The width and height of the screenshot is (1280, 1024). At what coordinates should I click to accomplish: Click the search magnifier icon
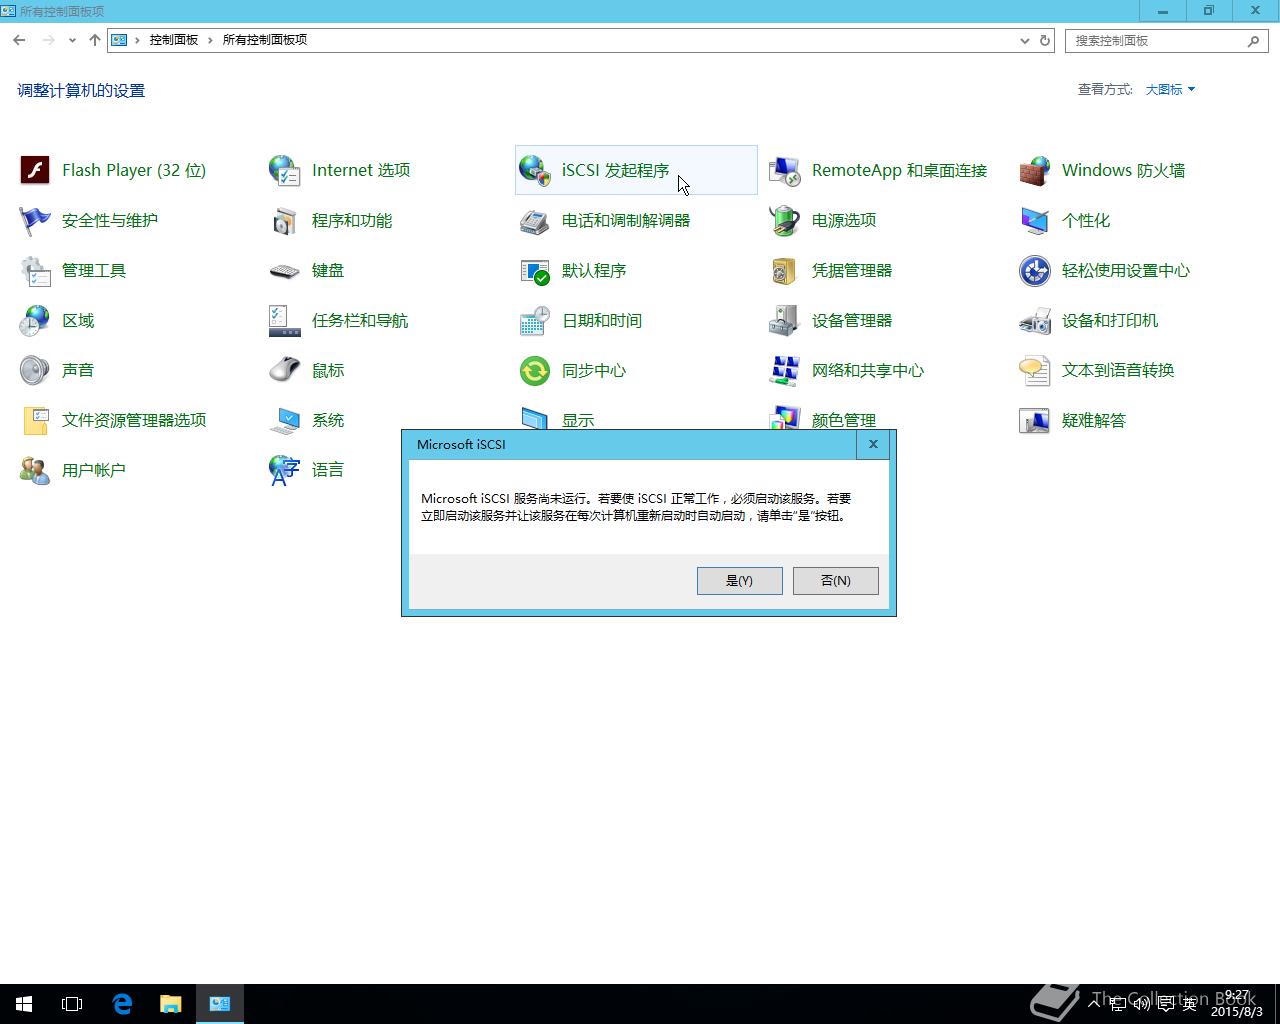[x=1253, y=40]
